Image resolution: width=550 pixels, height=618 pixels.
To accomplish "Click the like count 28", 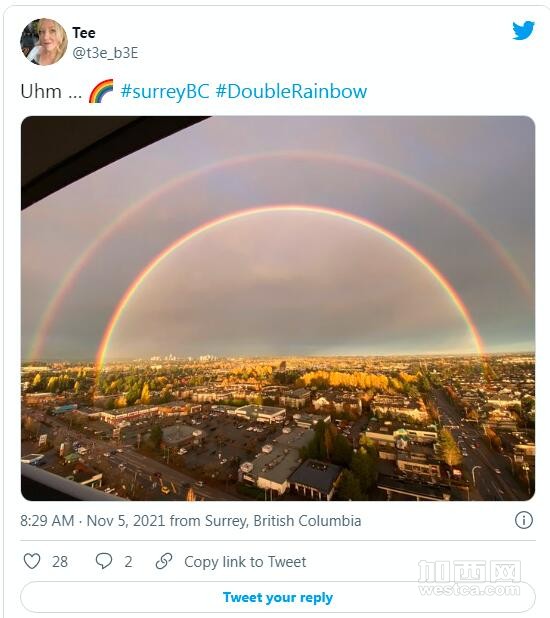I will click(x=60, y=562).
